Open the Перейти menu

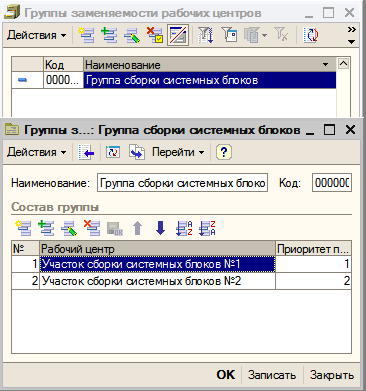coord(178,152)
